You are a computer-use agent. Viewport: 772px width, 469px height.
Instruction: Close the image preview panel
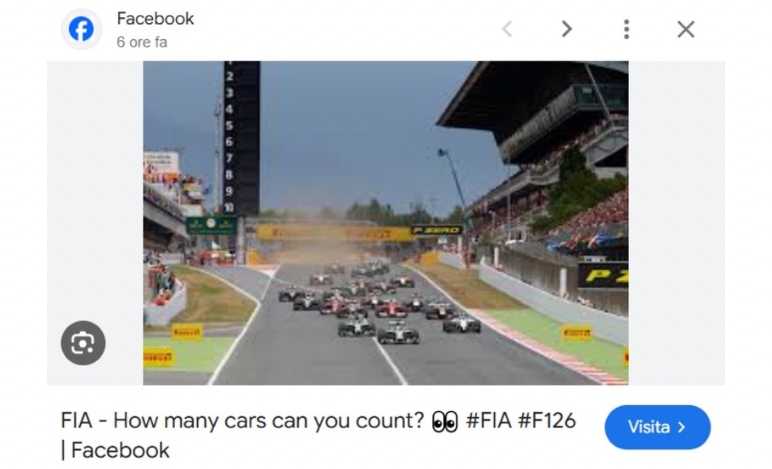pos(686,29)
